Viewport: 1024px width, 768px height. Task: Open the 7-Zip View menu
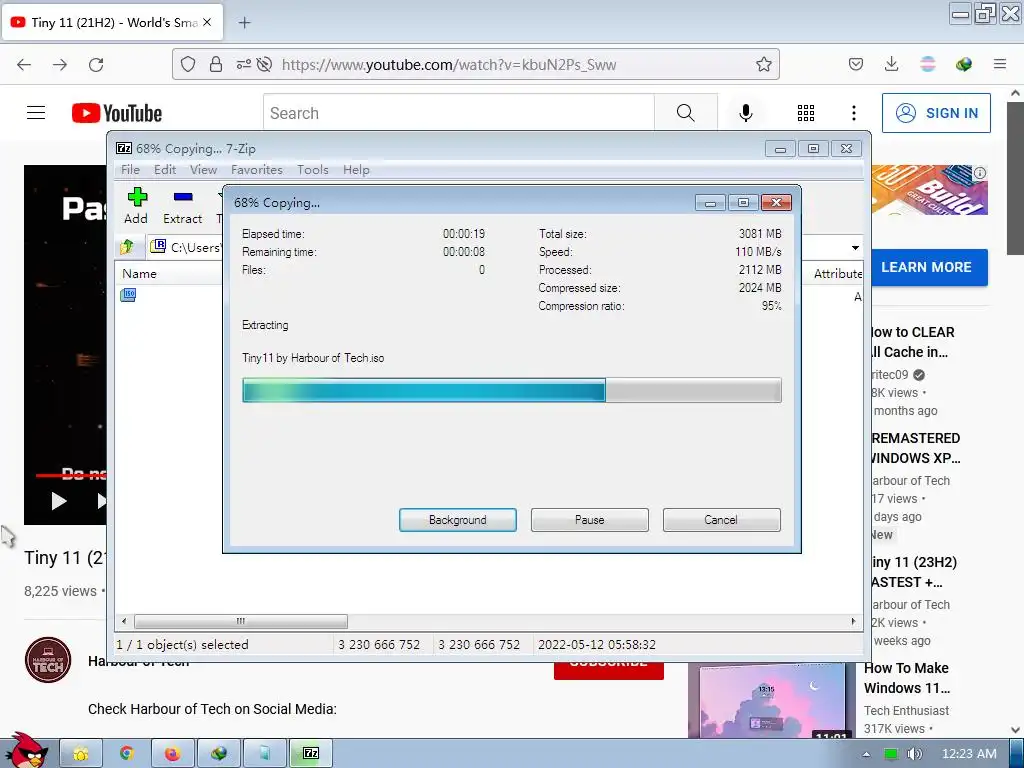click(x=203, y=170)
